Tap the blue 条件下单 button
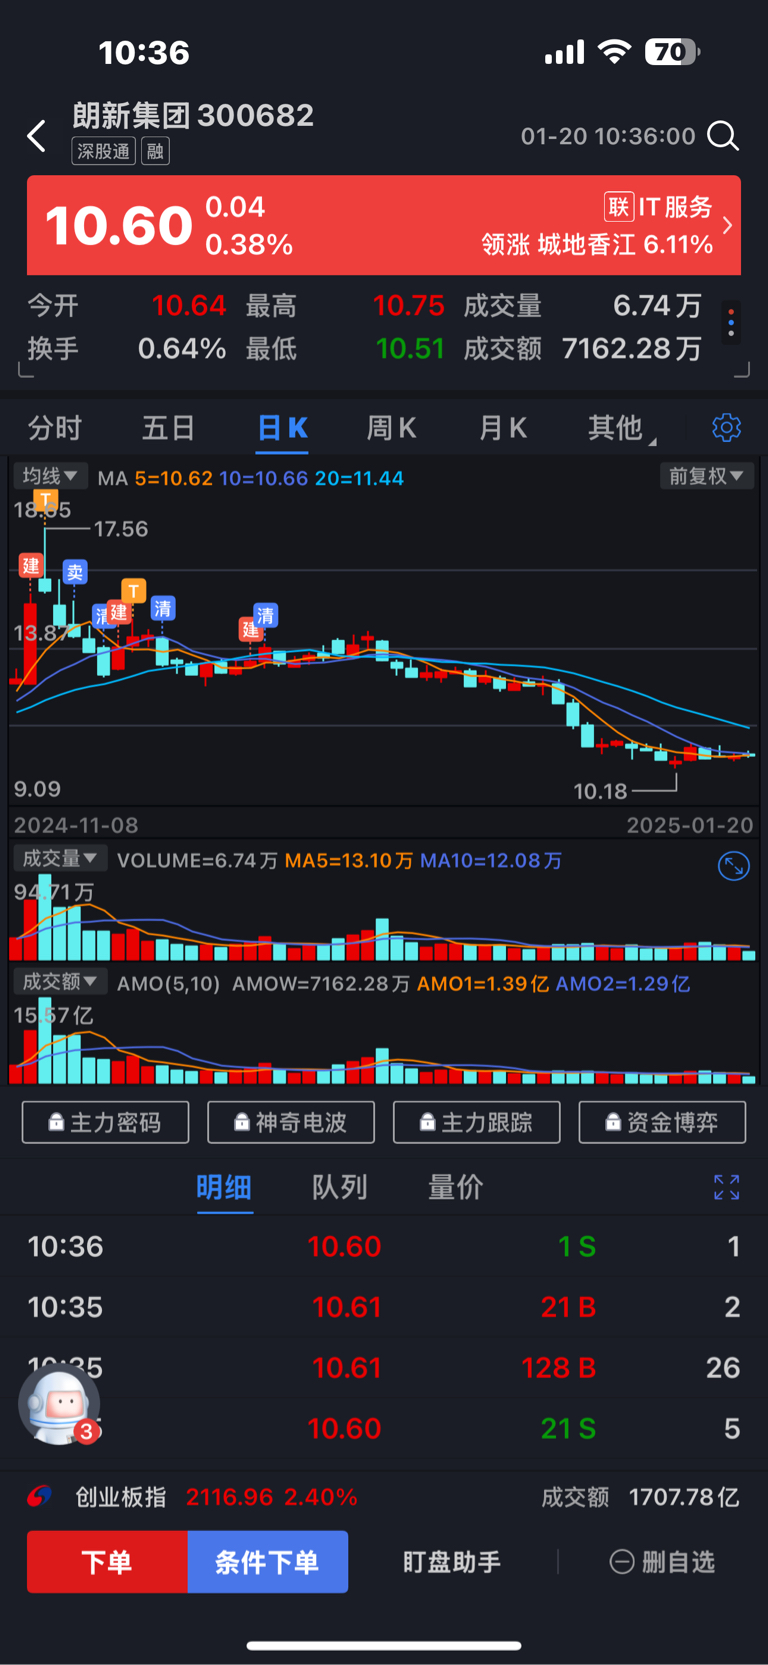The height and width of the screenshot is (1665, 768). (x=267, y=1562)
